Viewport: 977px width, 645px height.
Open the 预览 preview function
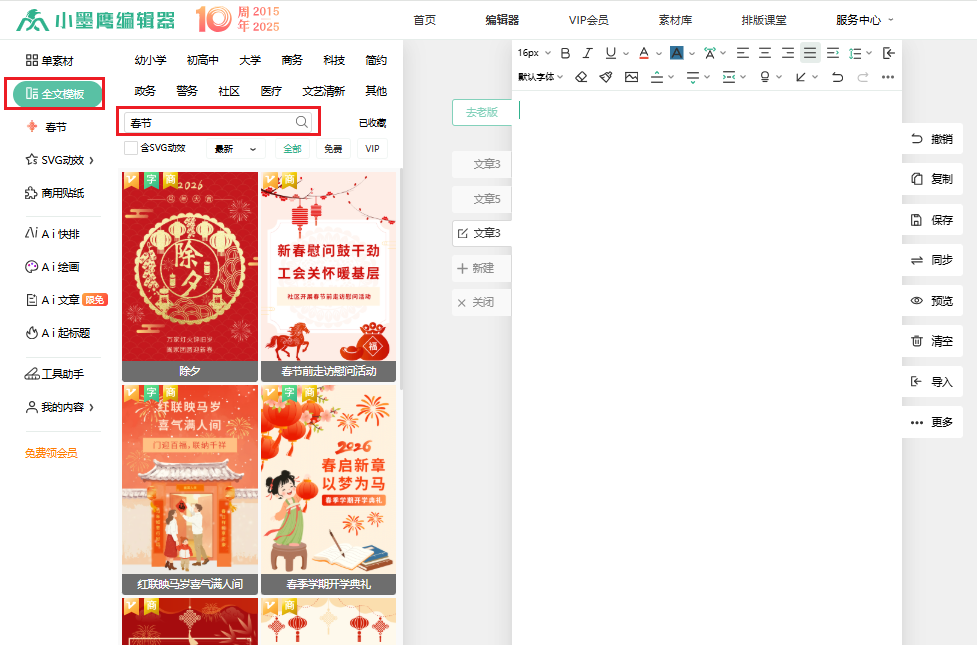(931, 300)
